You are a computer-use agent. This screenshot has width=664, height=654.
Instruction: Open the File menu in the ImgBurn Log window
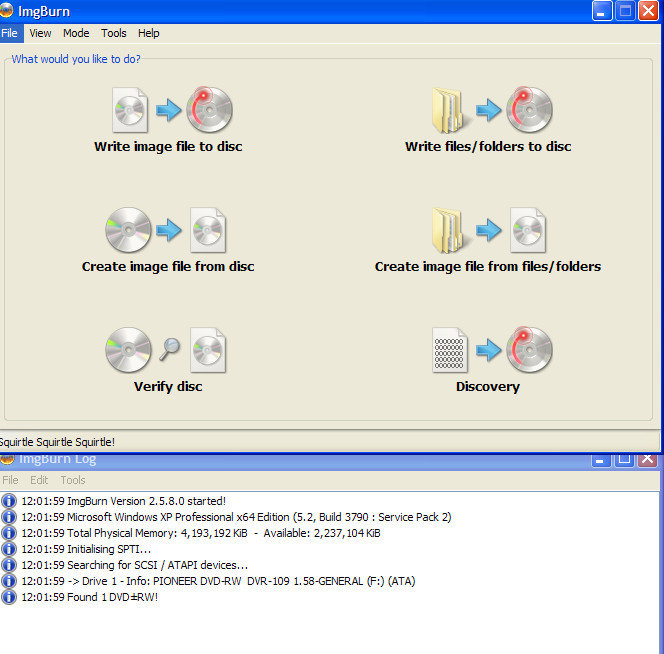point(10,480)
